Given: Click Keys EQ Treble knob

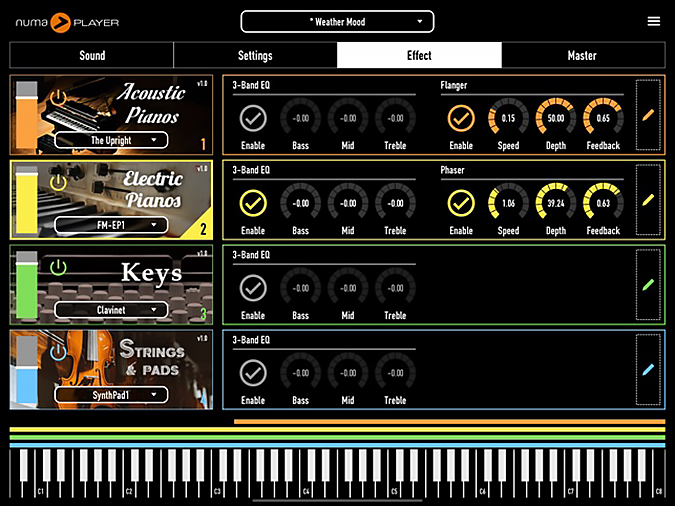Looking at the screenshot, I should pos(395,288).
